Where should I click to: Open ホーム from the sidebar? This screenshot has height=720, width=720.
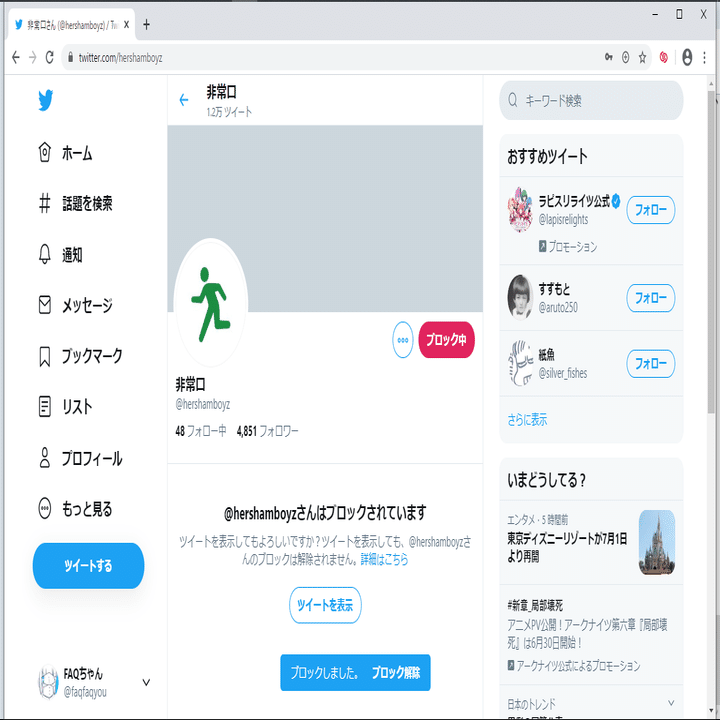pyautogui.click(x=66, y=152)
